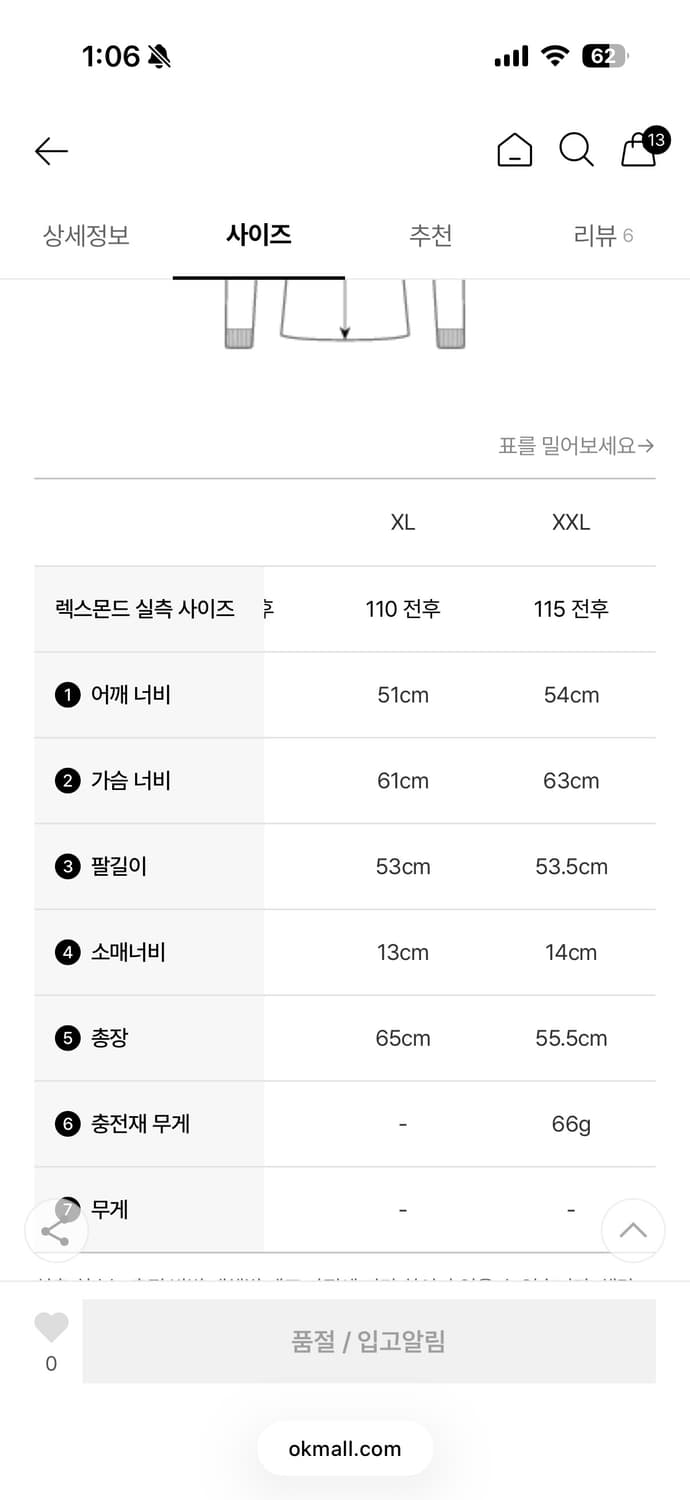This screenshot has height=1500, width=690.
Task: Tap the back arrow to go back
Action: coord(51,151)
